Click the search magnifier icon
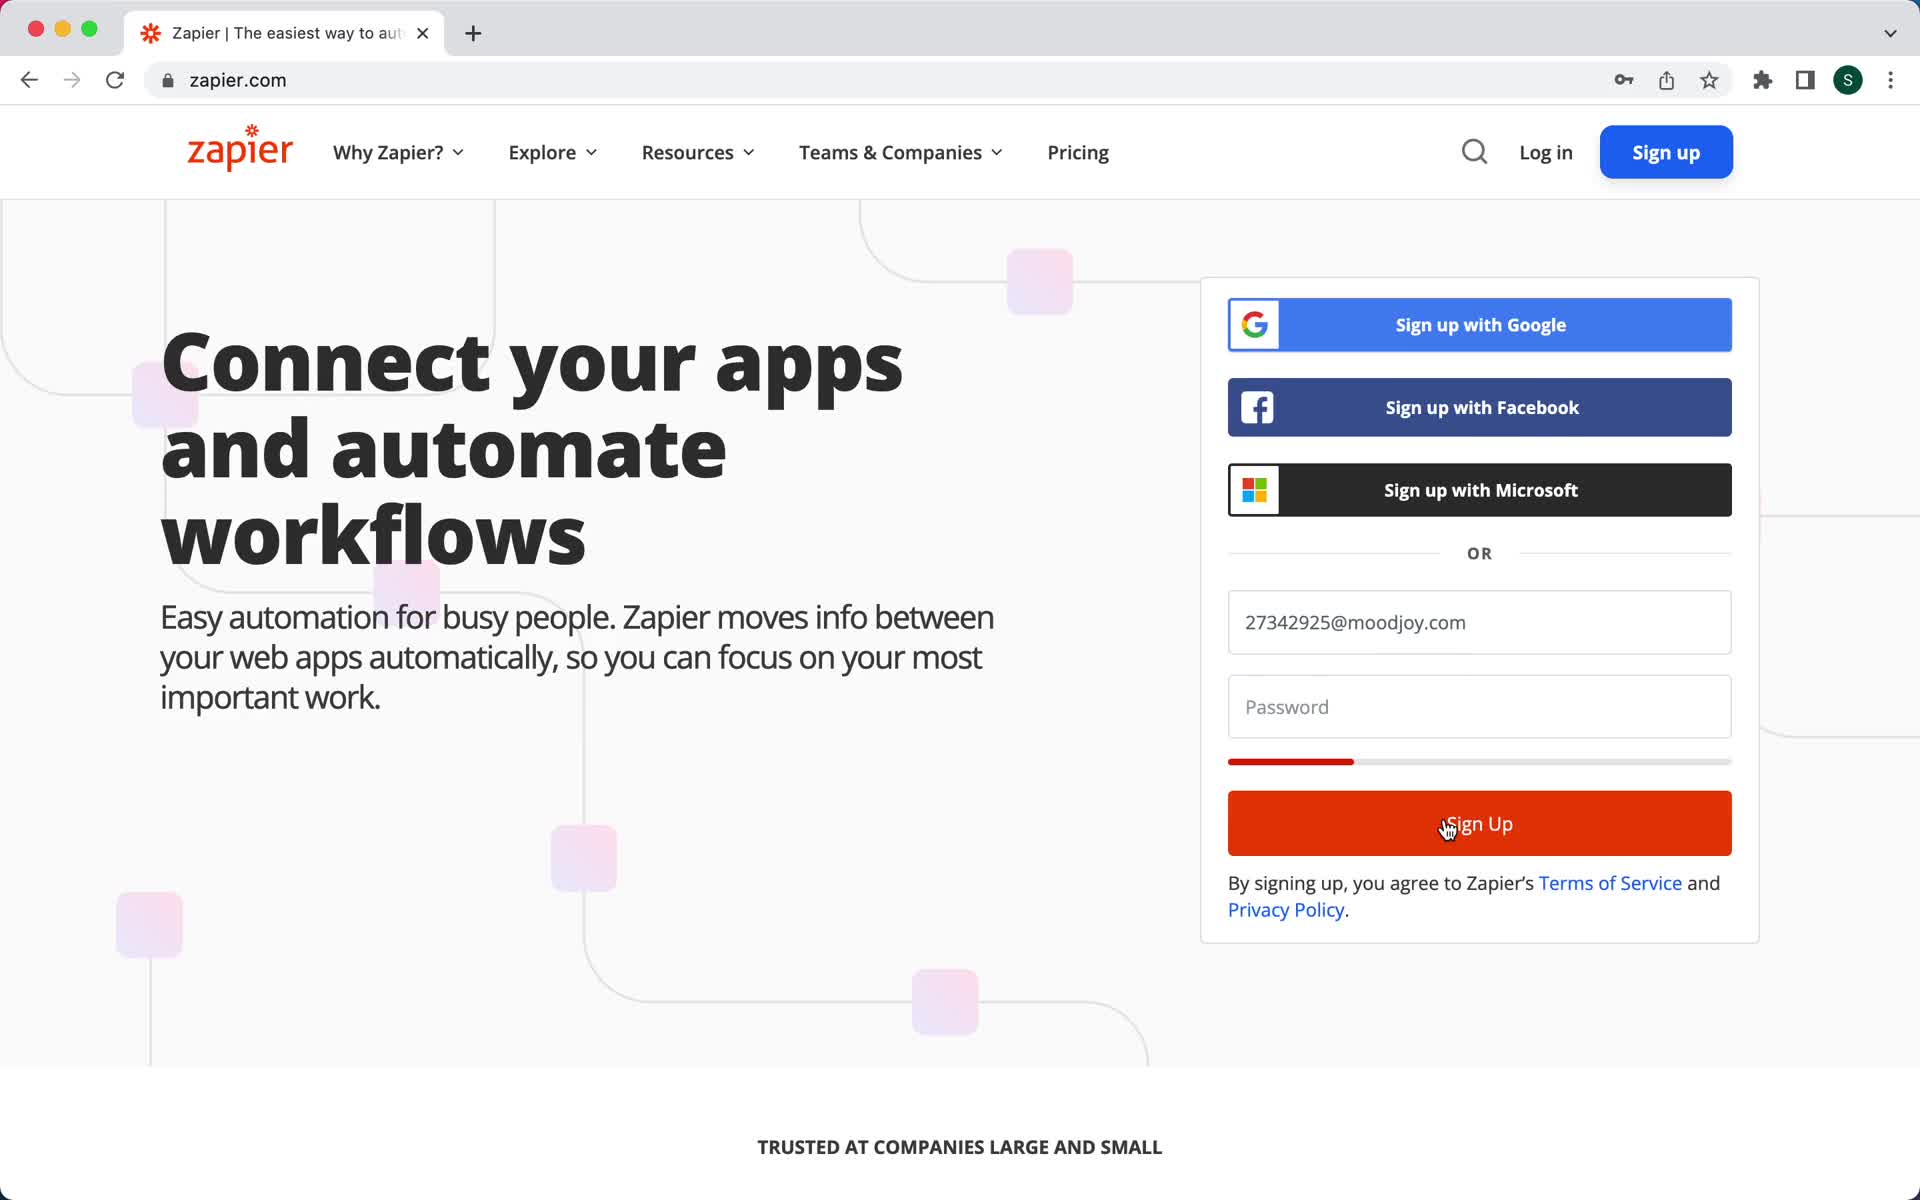 [1475, 152]
